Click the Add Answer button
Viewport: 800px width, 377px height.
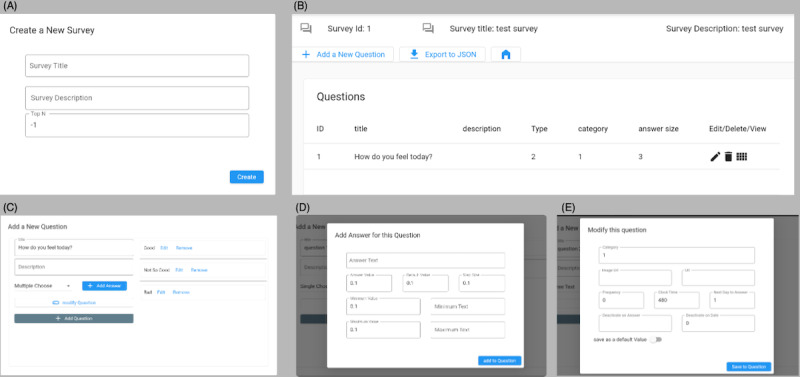click(105, 286)
